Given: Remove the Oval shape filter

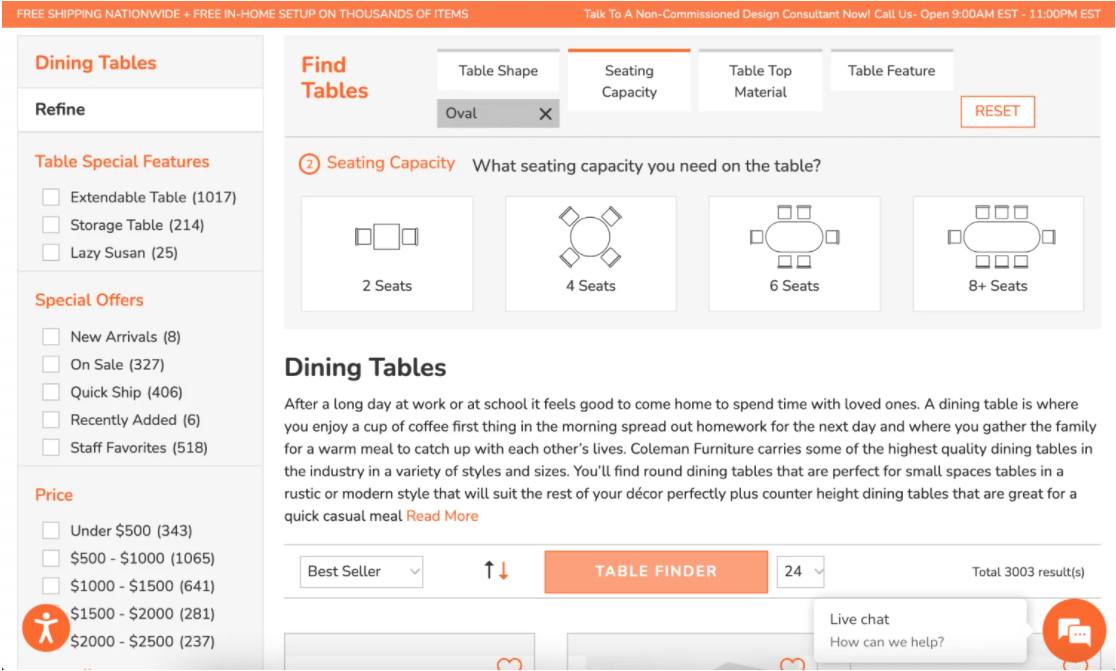Looking at the screenshot, I should tap(545, 114).
